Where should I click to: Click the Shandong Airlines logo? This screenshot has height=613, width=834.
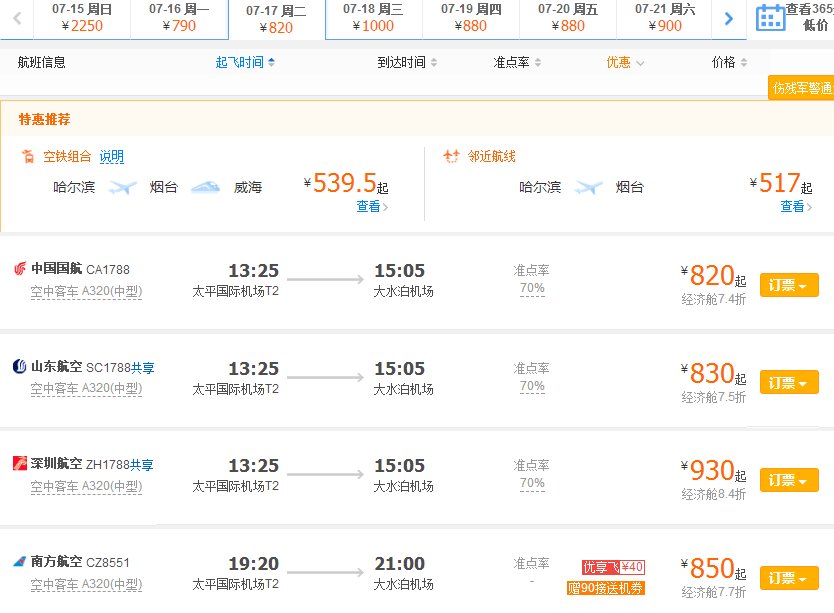coord(20,367)
